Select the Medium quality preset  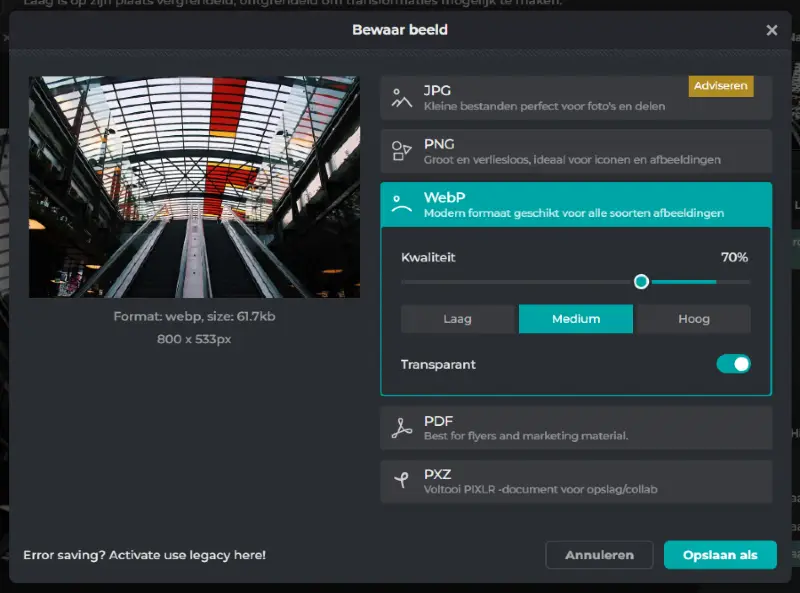coord(576,319)
